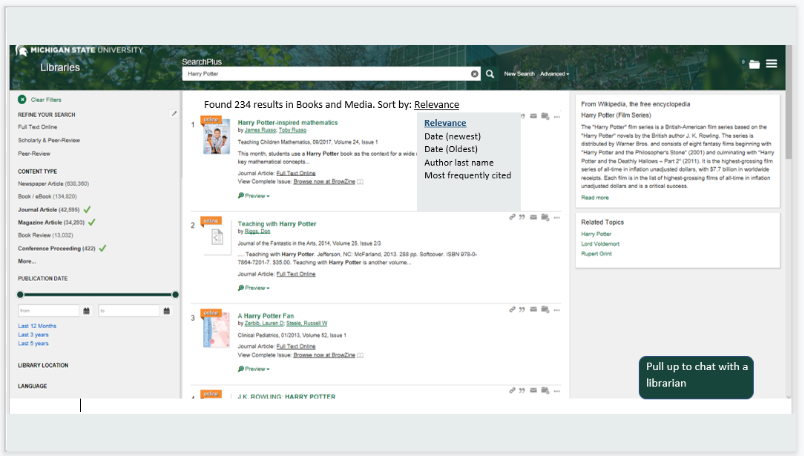Image resolution: width=804 pixels, height=456 pixels.
Task: Expand the Language filter section
Action: (32, 386)
